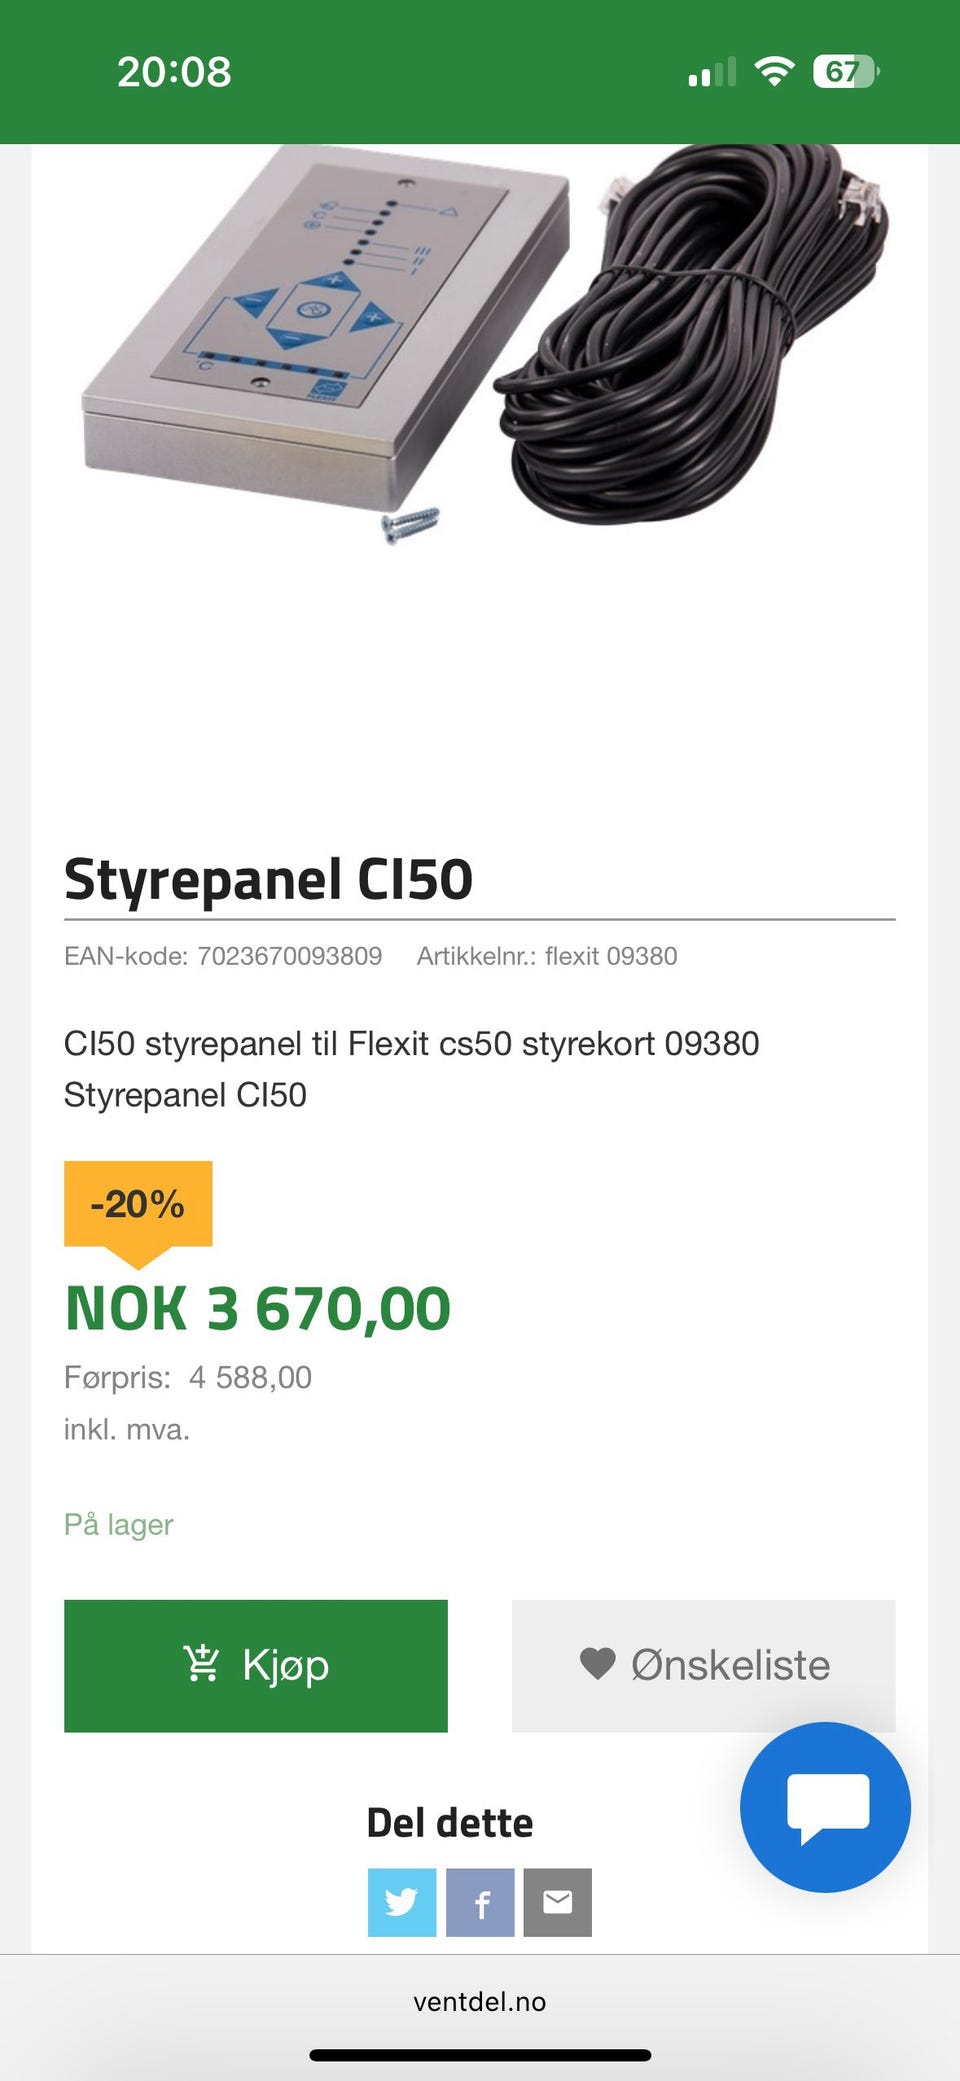The width and height of the screenshot is (960, 2081).
Task: Tap the Twitter share icon
Action: (x=402, y=1901)
